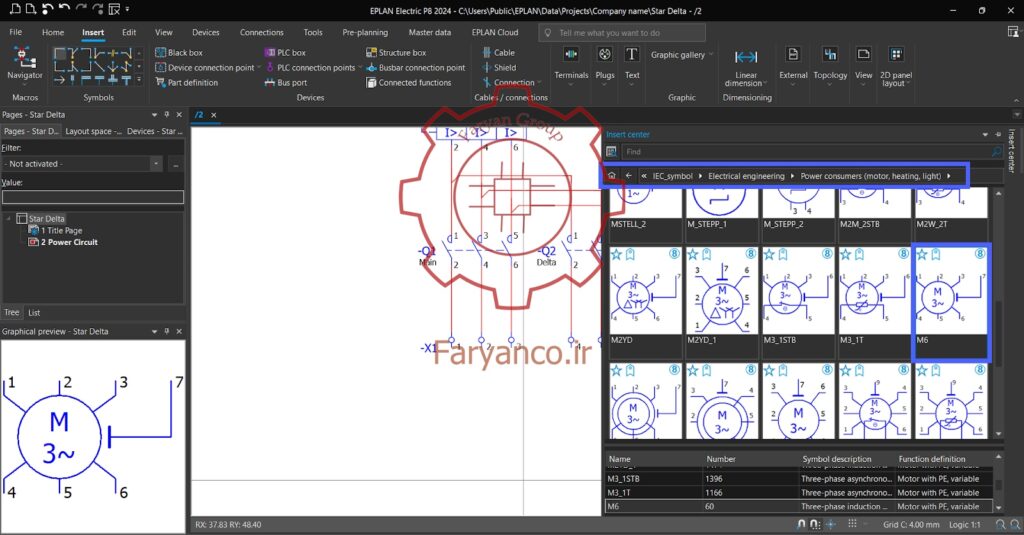
Task: Switch to the Devices ribbon tab
Action: point(206,32)
